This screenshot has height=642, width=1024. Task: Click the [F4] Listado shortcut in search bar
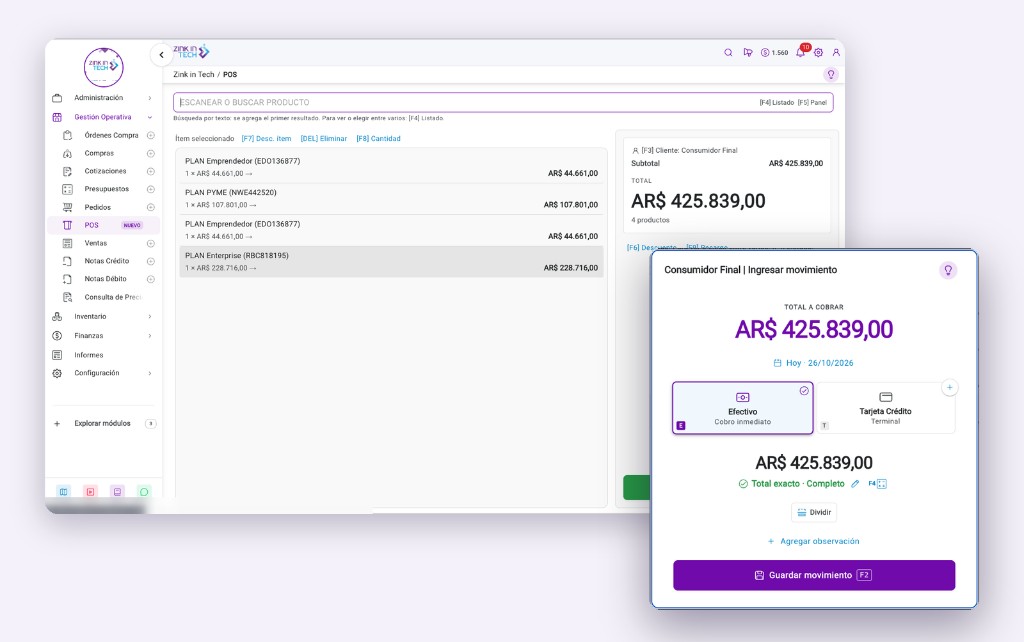(776, 103)
